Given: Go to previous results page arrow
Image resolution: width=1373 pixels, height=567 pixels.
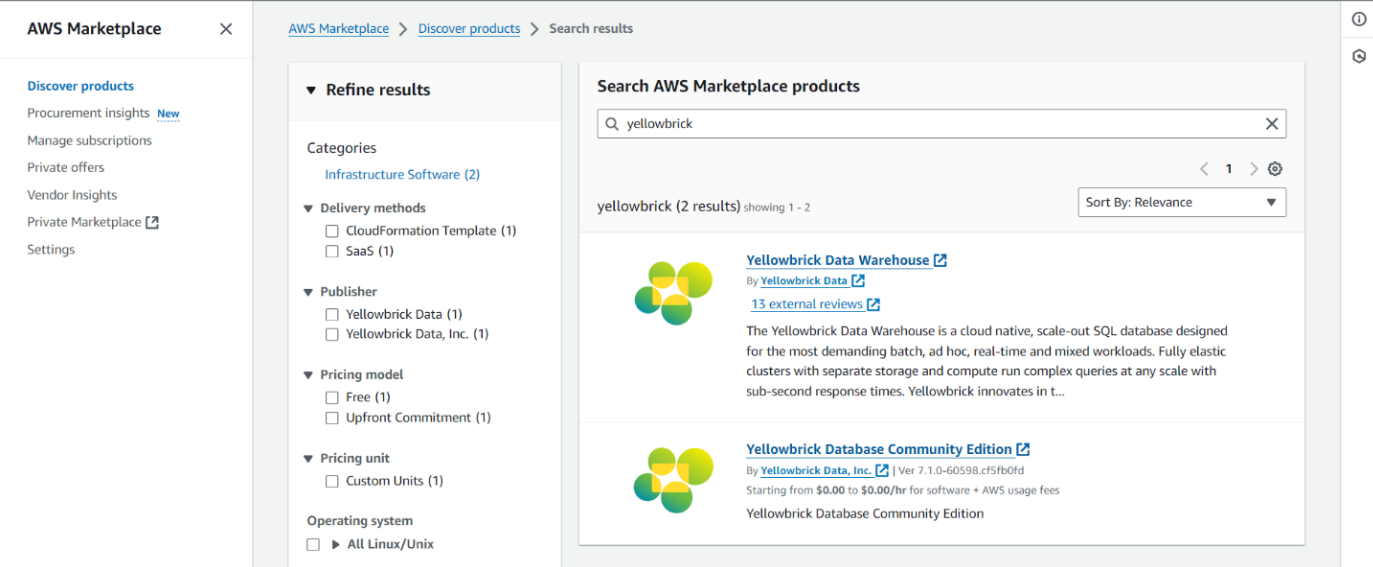Looking at the screenshot, I should click(1204, 169).
